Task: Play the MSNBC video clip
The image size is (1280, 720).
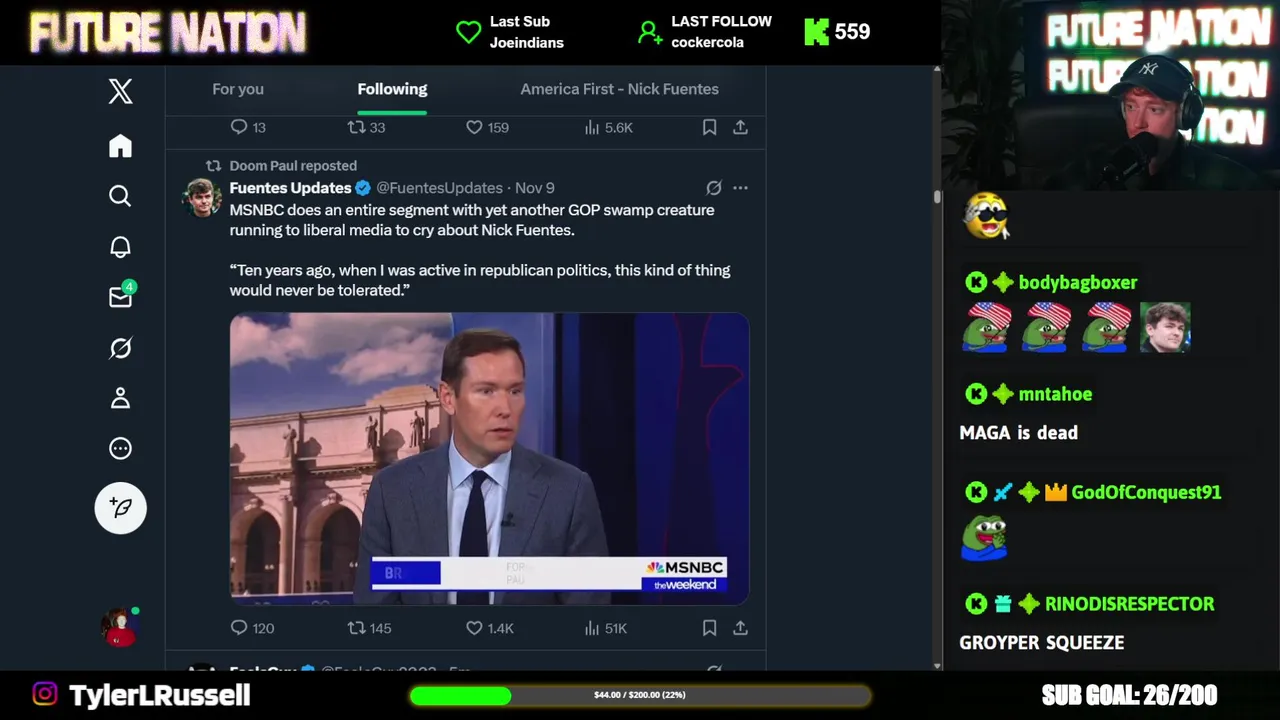Action: click(489, 459)
